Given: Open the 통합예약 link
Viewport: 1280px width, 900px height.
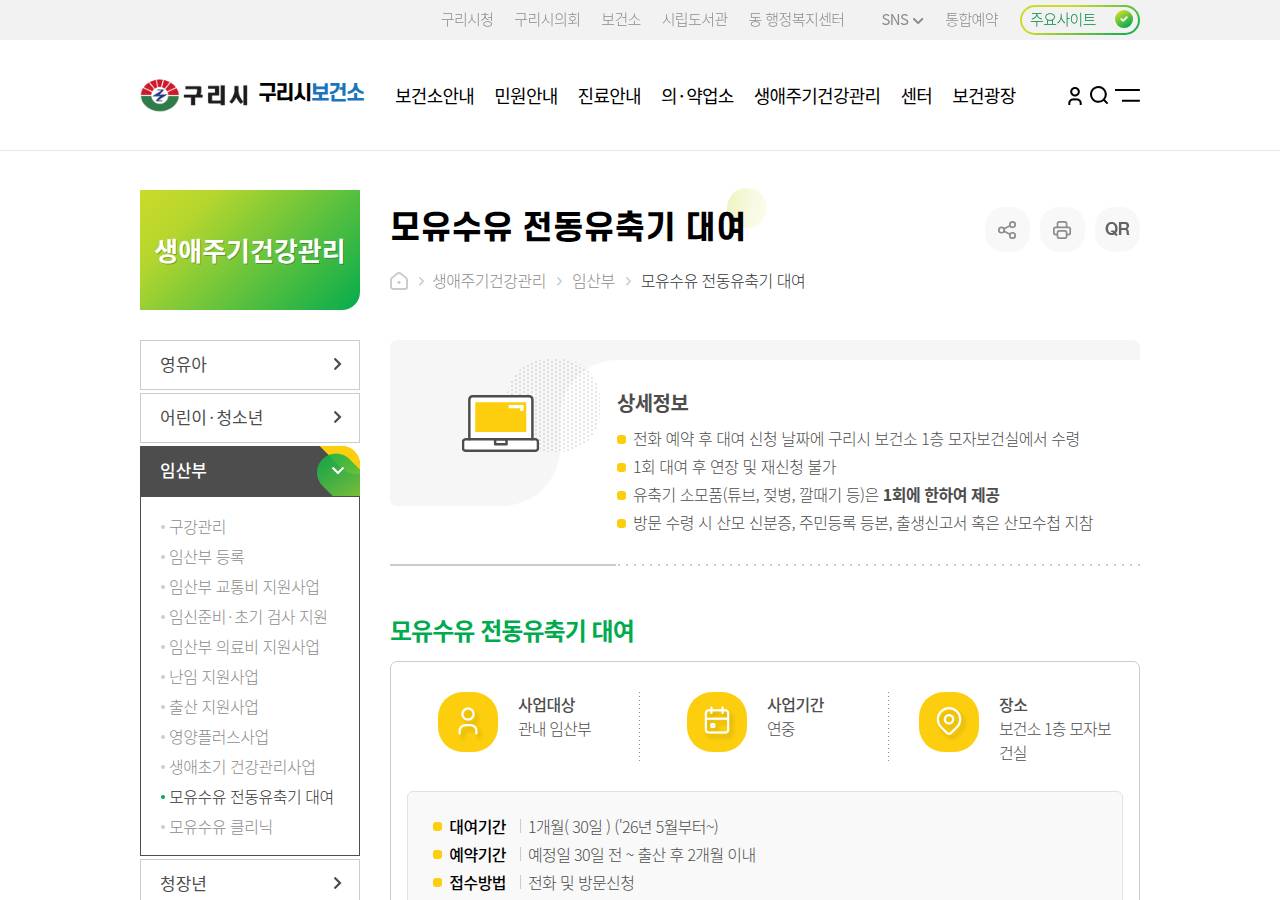Looking at the screenshot, I should click(x=972, y=20).
